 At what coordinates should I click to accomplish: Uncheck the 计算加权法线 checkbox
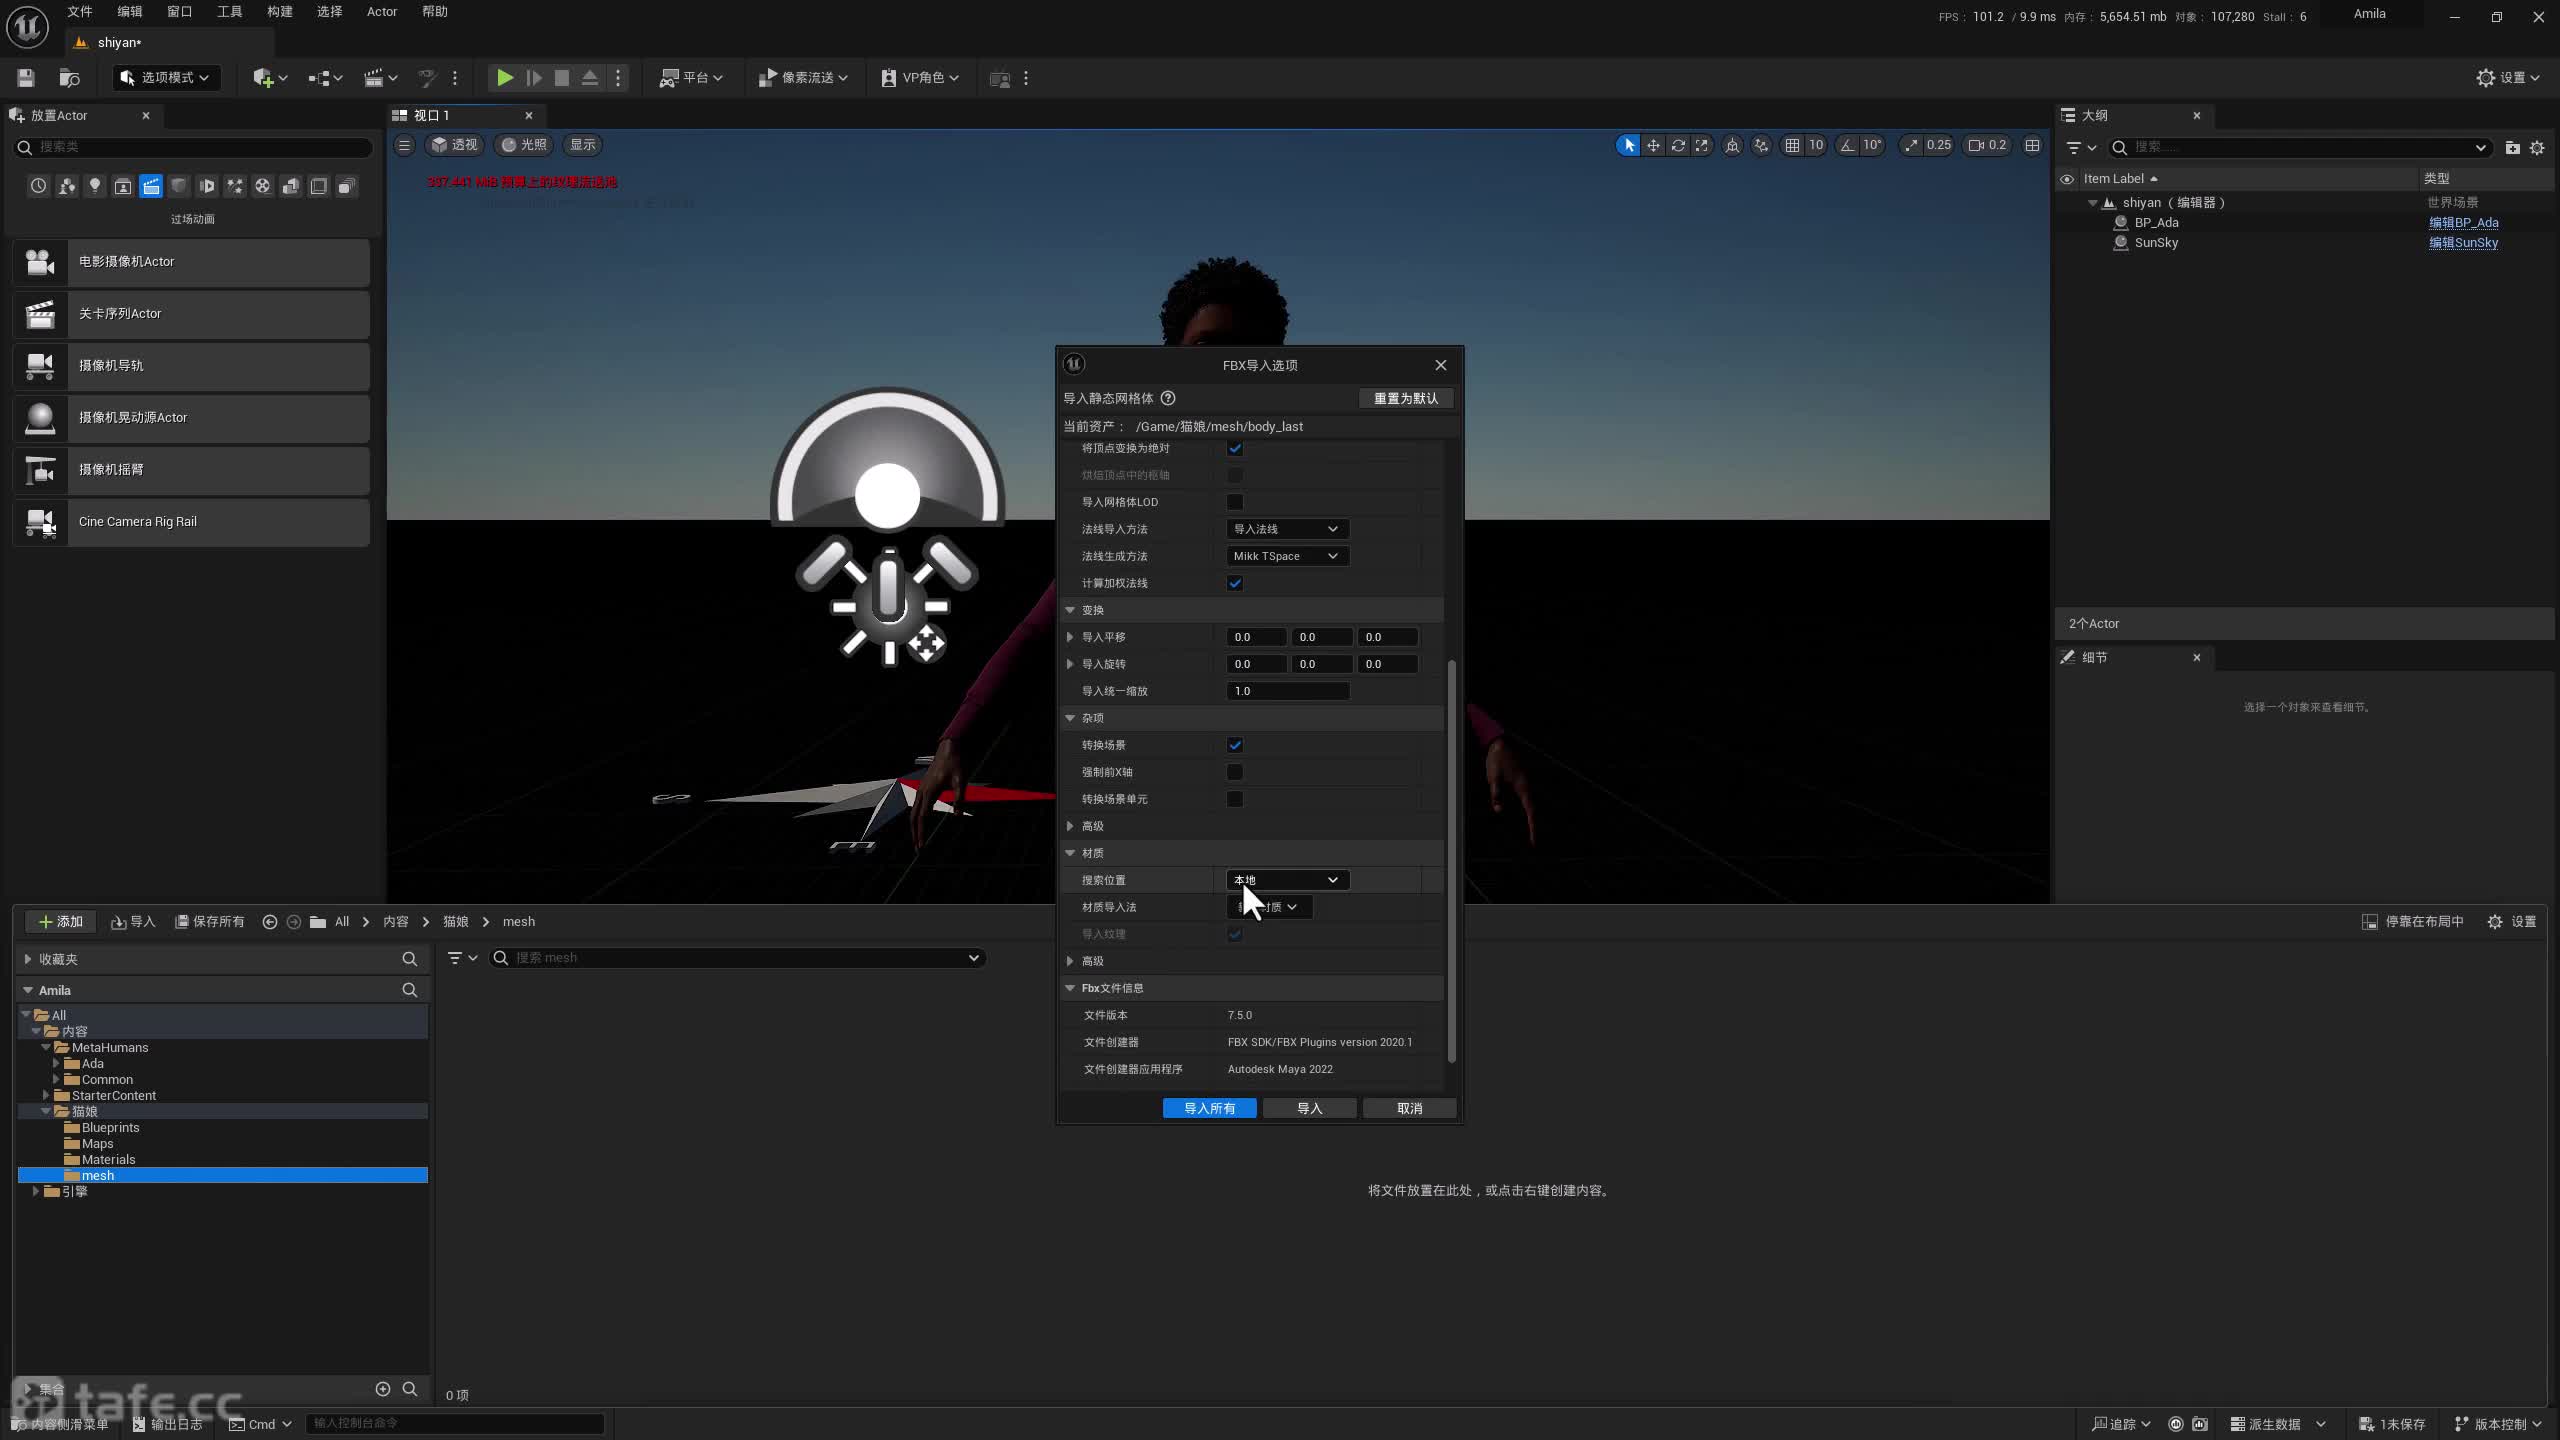tap(1235, 583)
